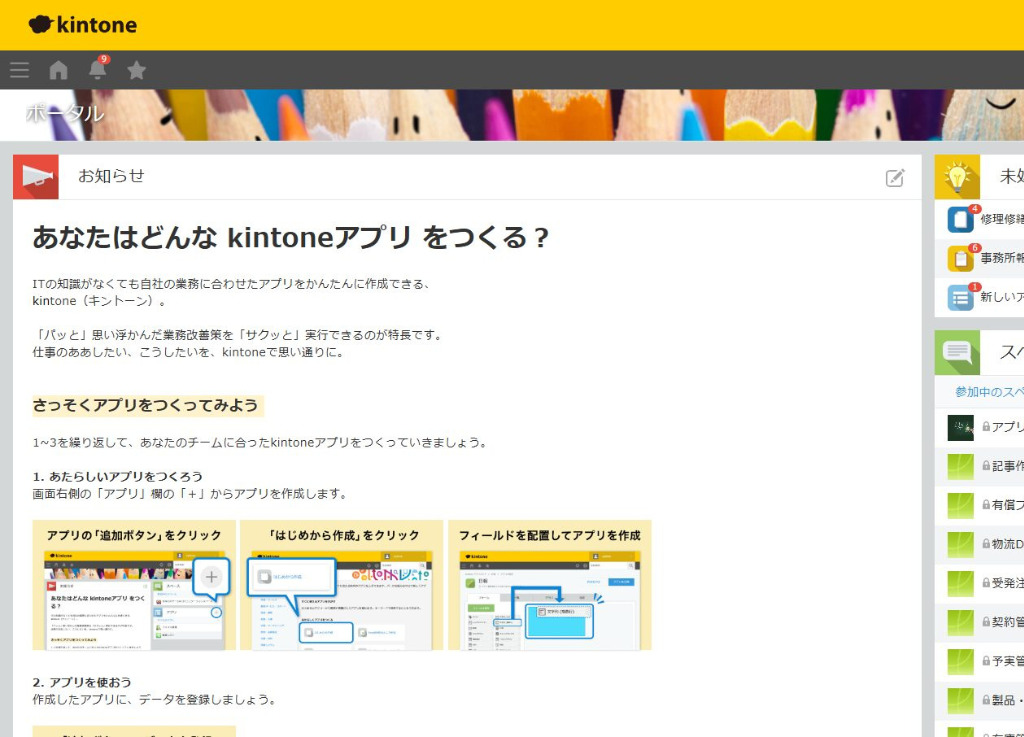Click the green icon beside 契約管 space

coord(961,623)
